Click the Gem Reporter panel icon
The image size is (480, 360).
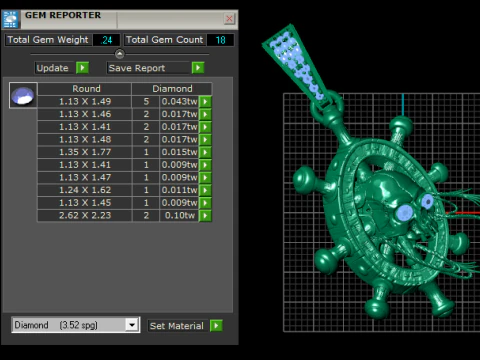point(10,19)
